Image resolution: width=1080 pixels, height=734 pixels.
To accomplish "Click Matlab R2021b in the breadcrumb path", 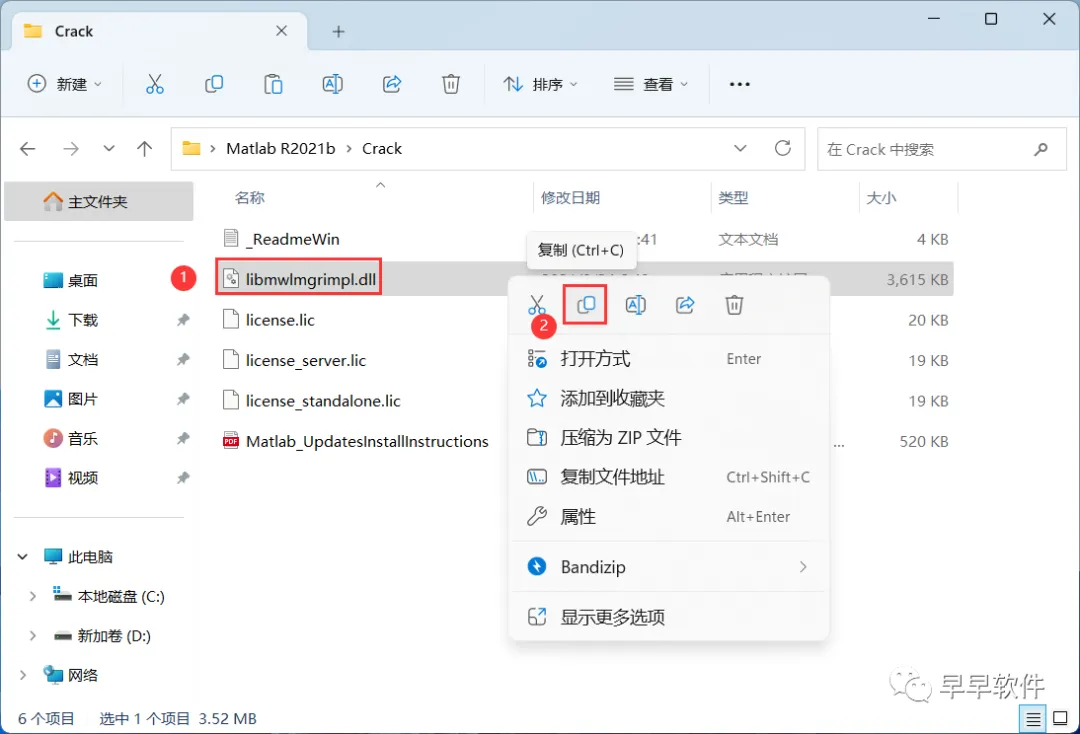I will point(281,149).
